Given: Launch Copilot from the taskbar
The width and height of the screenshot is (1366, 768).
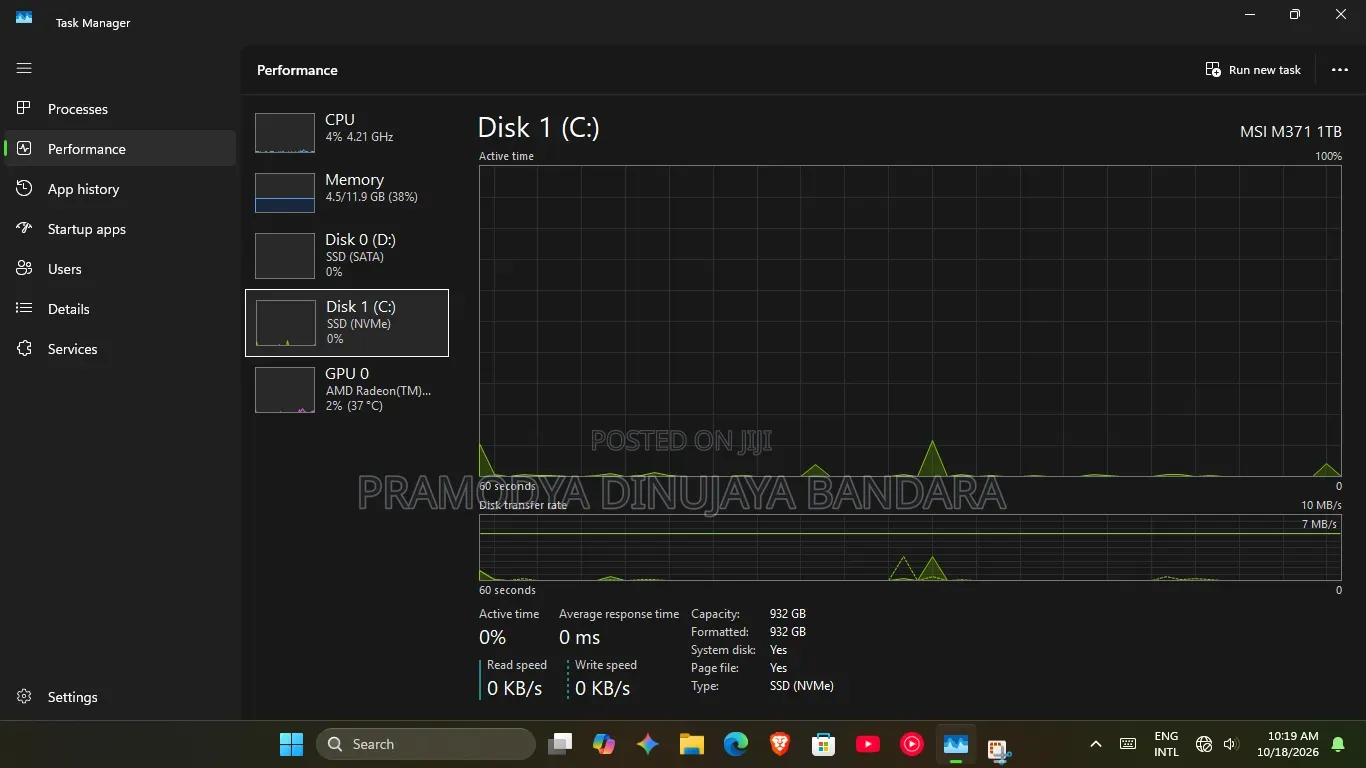Looking at the screenshot, I should click(x=604, y=744).
